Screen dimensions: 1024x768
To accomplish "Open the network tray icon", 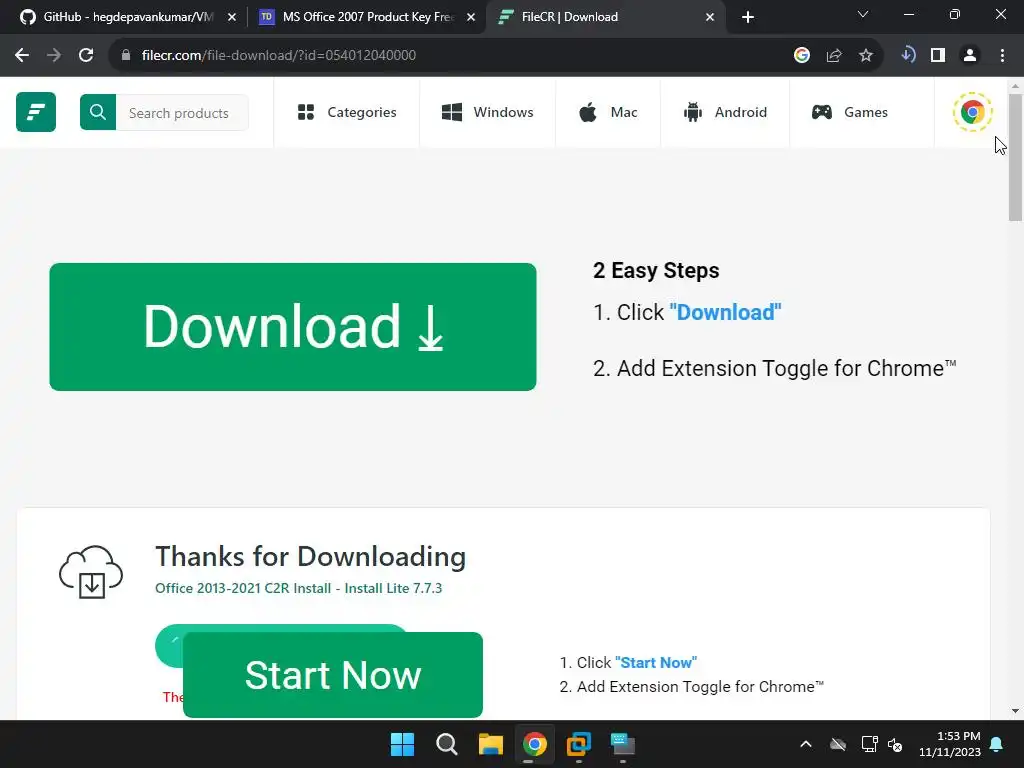I will click(x=869, y=744).
